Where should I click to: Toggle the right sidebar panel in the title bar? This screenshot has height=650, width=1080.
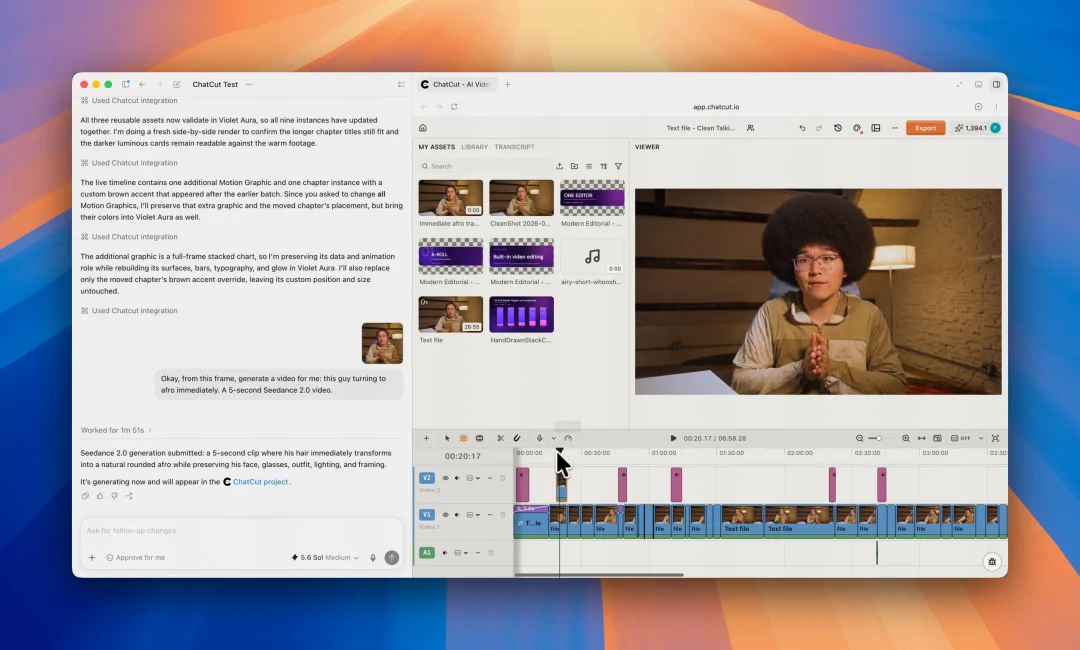(x=996, y=85)
